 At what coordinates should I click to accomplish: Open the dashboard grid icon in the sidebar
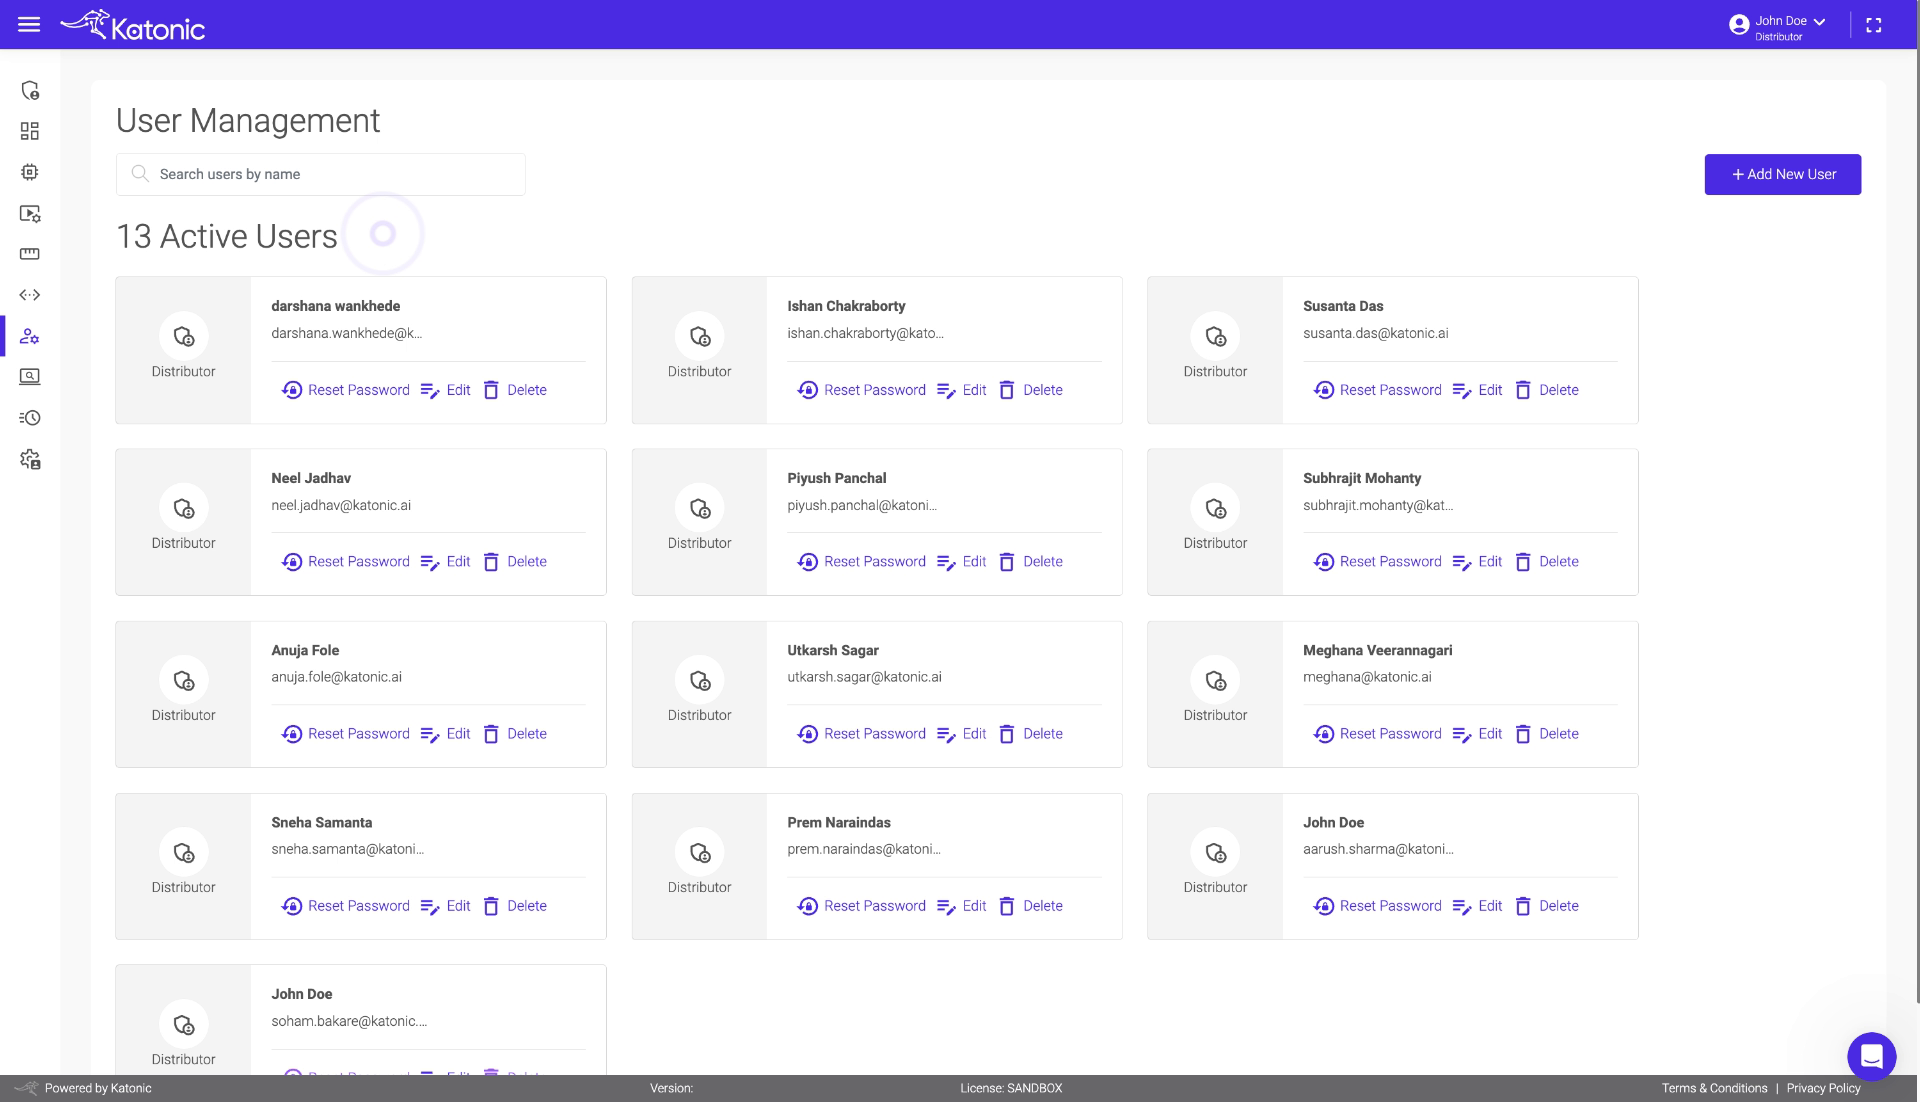coord(30,131)
